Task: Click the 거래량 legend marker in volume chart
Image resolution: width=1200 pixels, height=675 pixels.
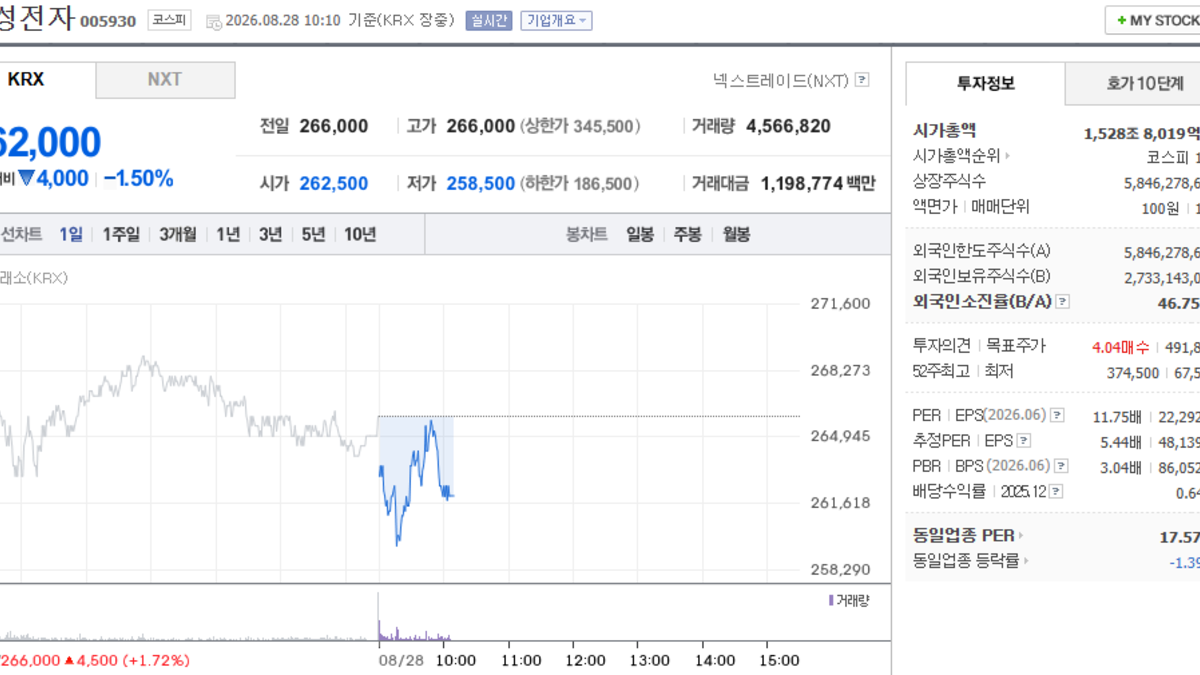Action: click(x=831, y=600)
